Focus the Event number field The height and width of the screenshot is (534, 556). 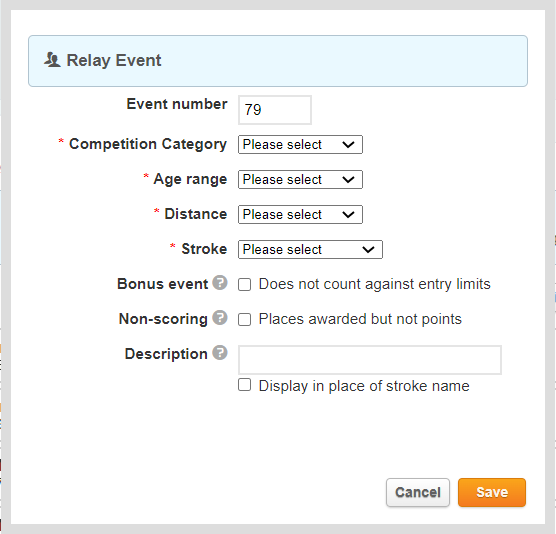(x=275, y=110)
